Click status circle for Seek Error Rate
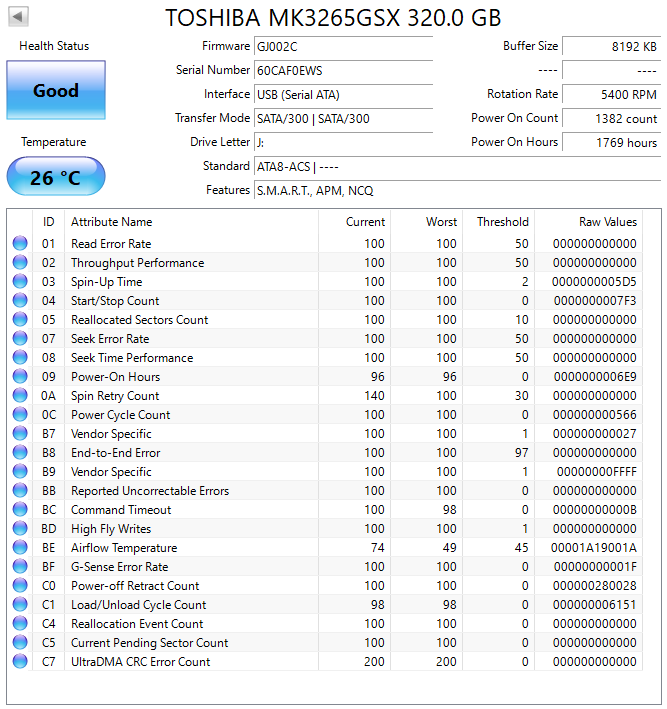Screen dimensions: 667x709 click(x=20, y=338)
